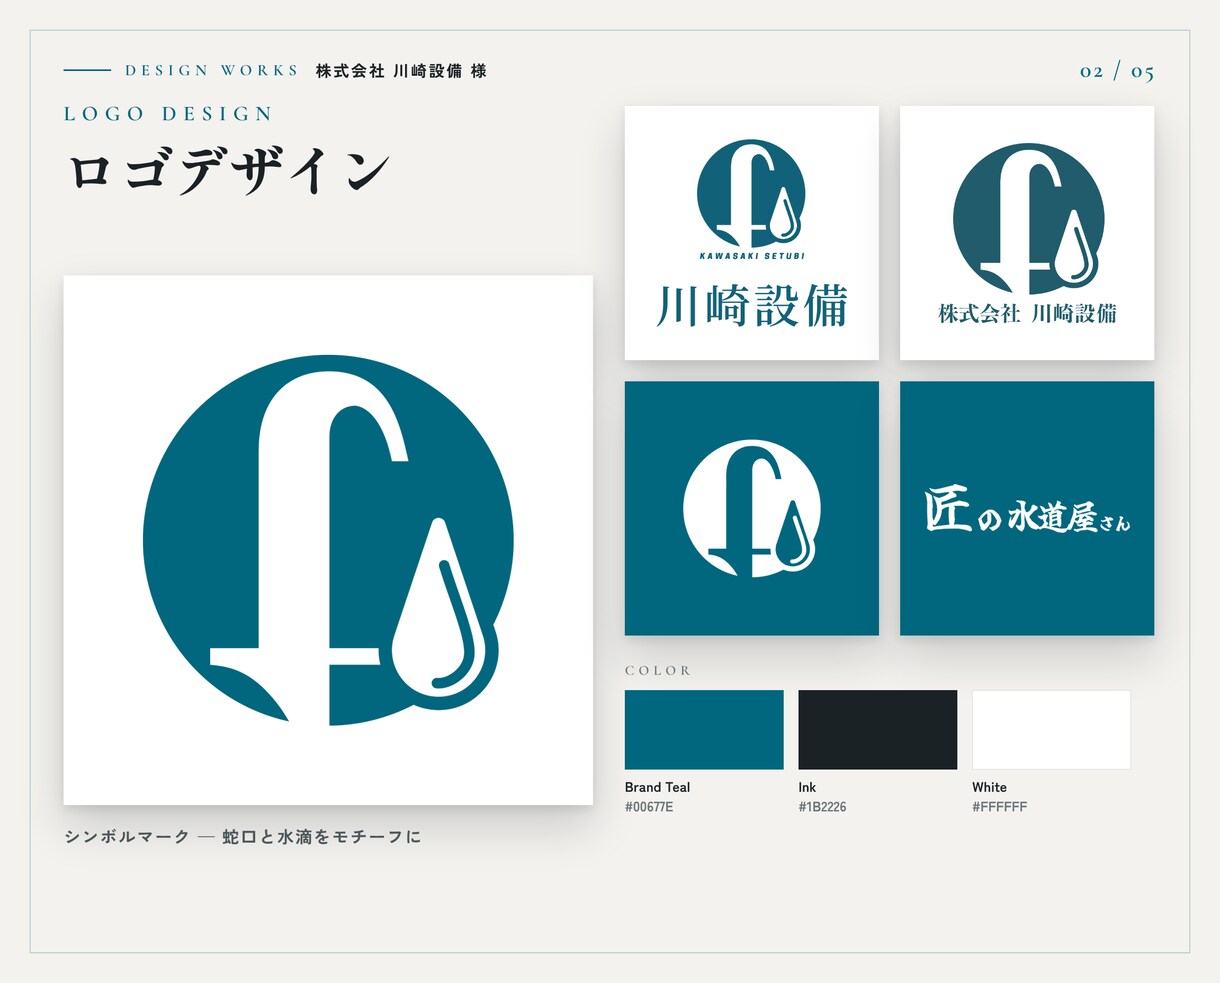
Task: Click the Ink label text
Action: pos(807,787)
